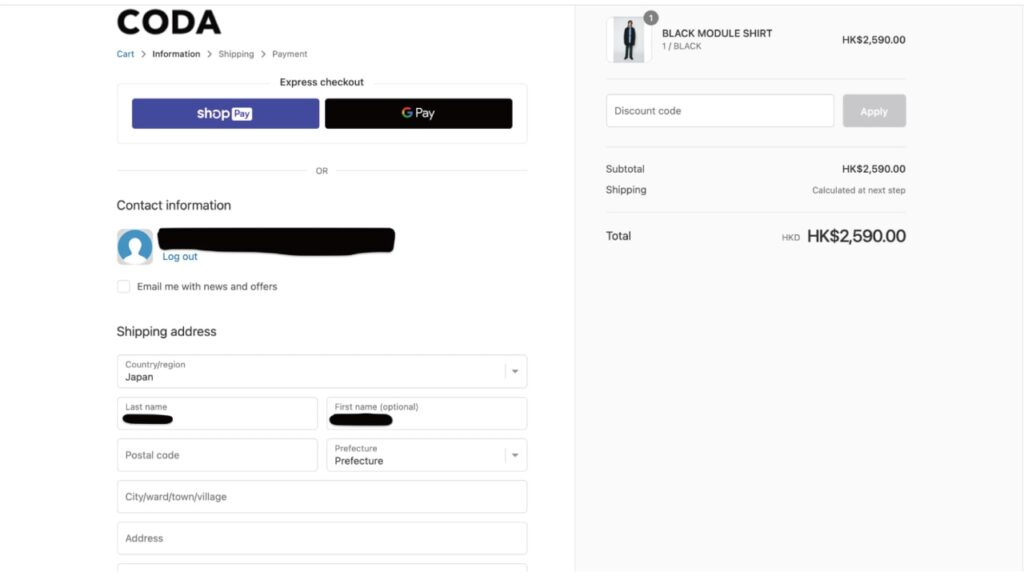This screenshot has height=576, width=1024.
Task: Click the Last name field
Action: click(217, 413)
